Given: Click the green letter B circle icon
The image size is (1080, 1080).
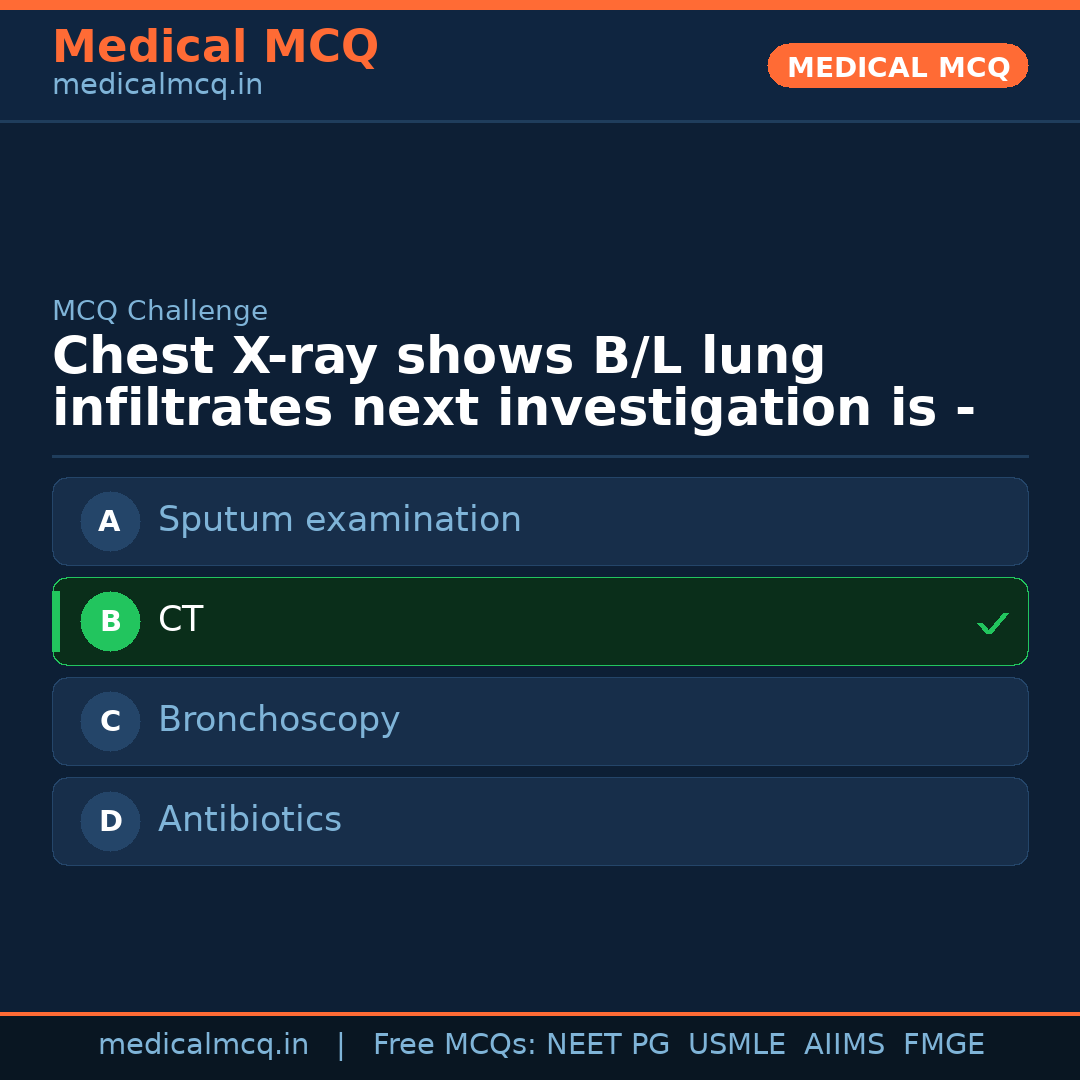Looking at the screenshot, I should [110, 621].
